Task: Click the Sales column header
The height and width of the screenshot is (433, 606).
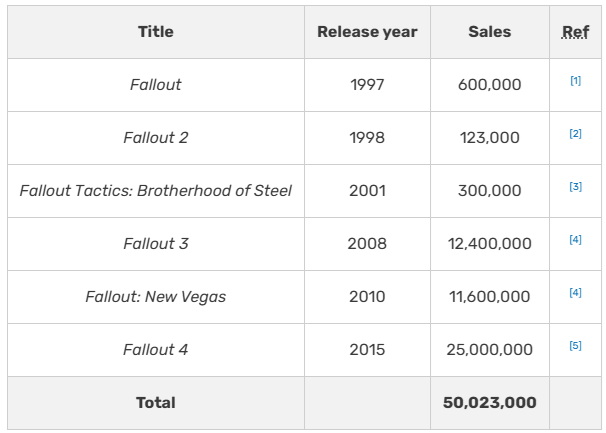Action: pyautogui.click(x=489, y=32)
